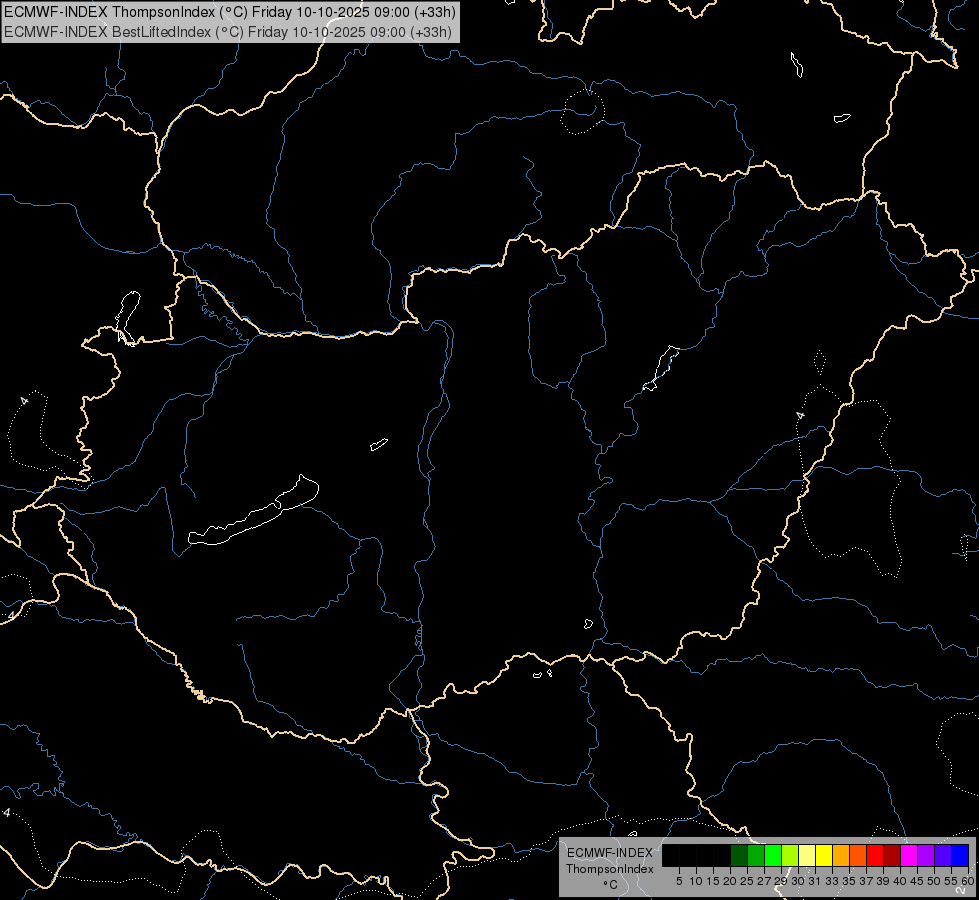Select the bright red legend swatch (37–39)

[875, 855]
